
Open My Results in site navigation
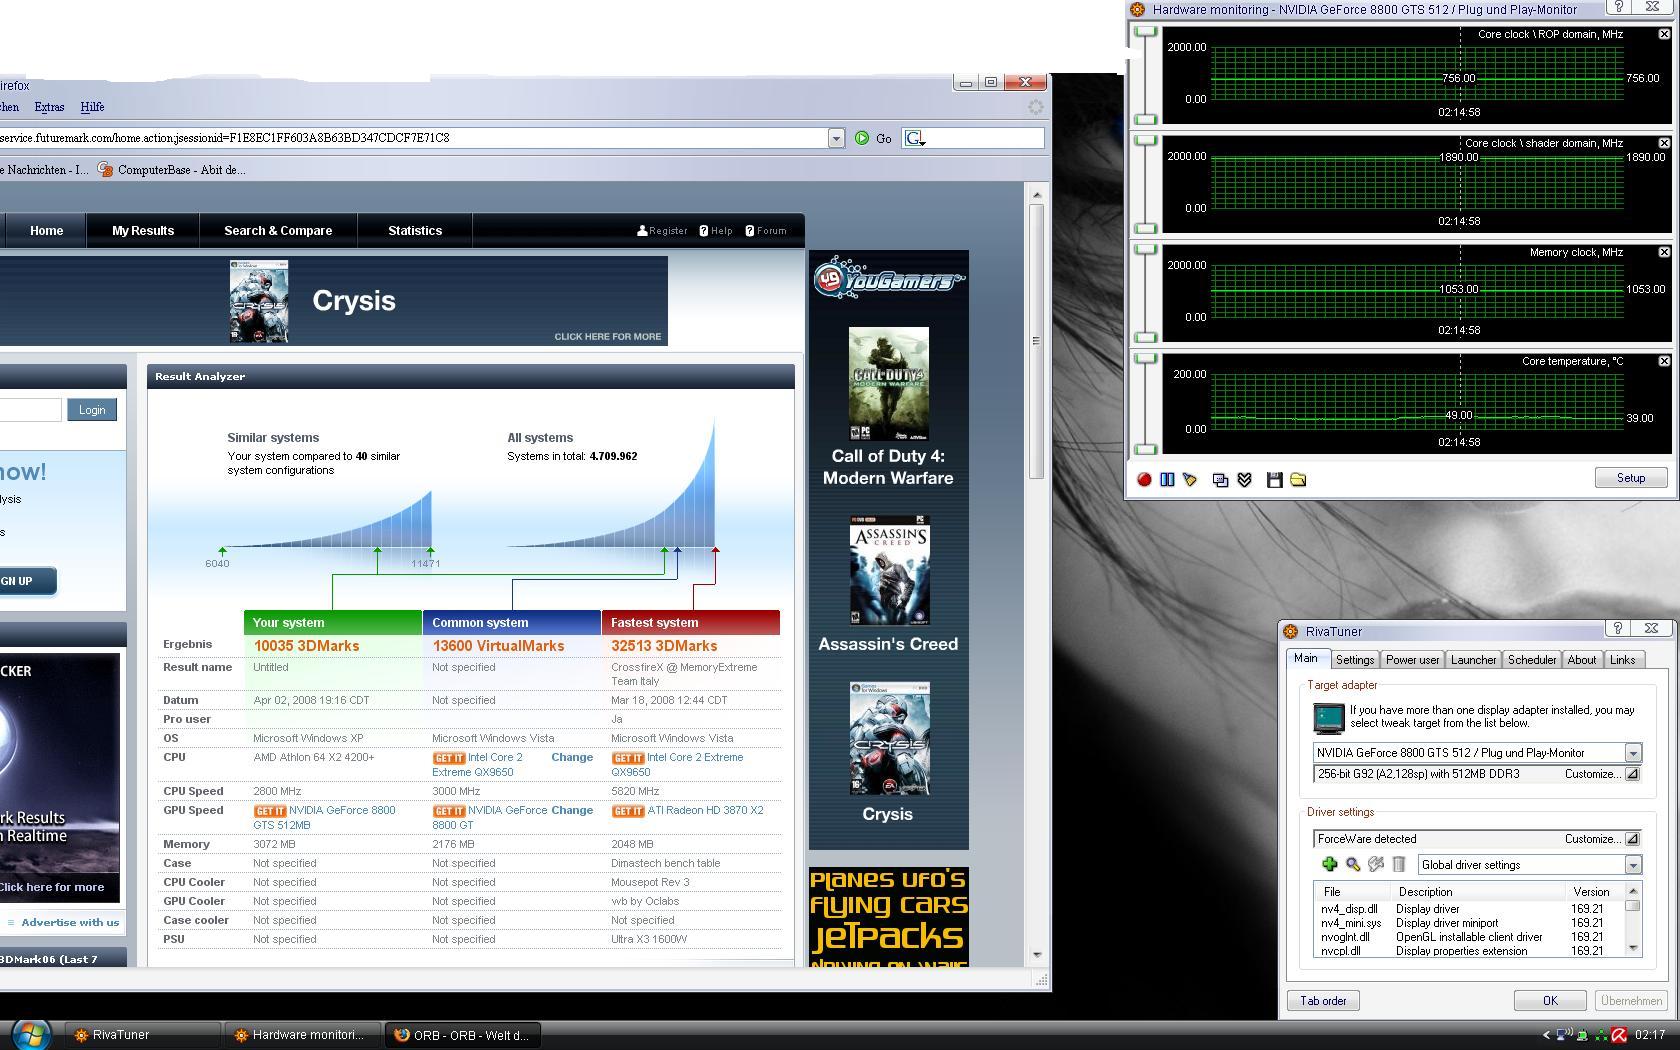tap(143, 231)
